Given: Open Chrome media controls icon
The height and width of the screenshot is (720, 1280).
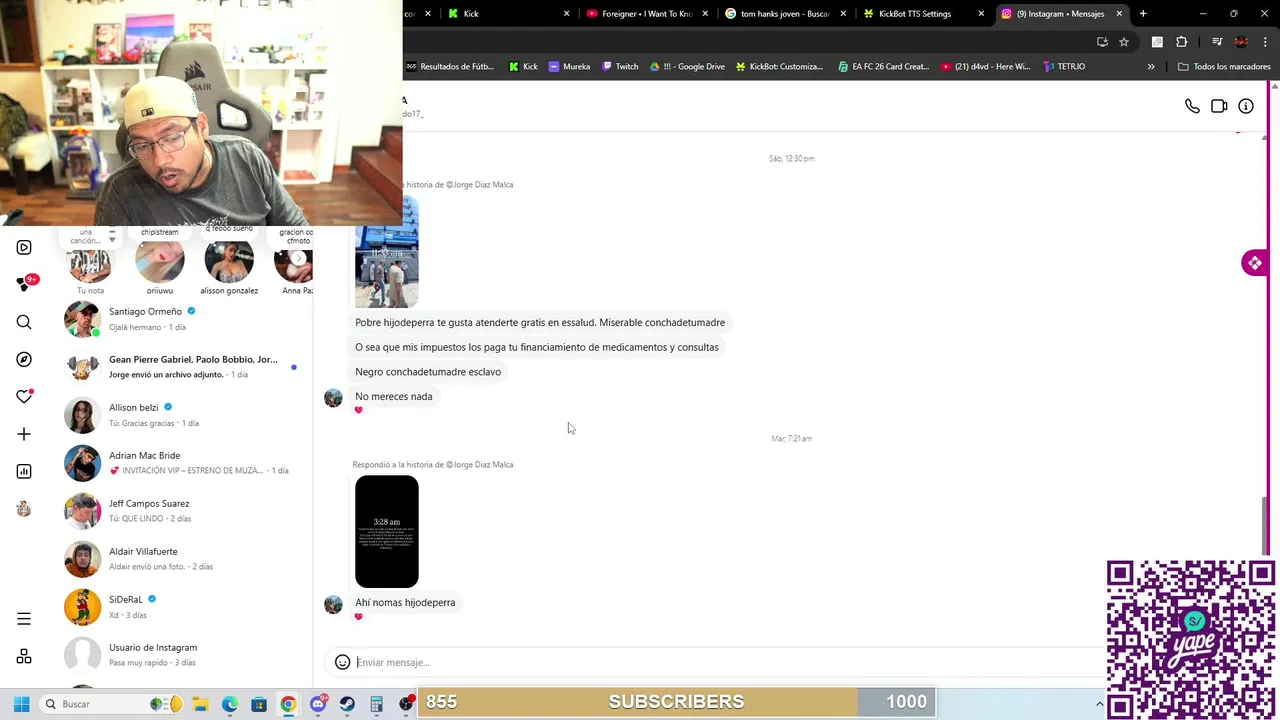Looking at the screenshot, I should click(1217, 42).
